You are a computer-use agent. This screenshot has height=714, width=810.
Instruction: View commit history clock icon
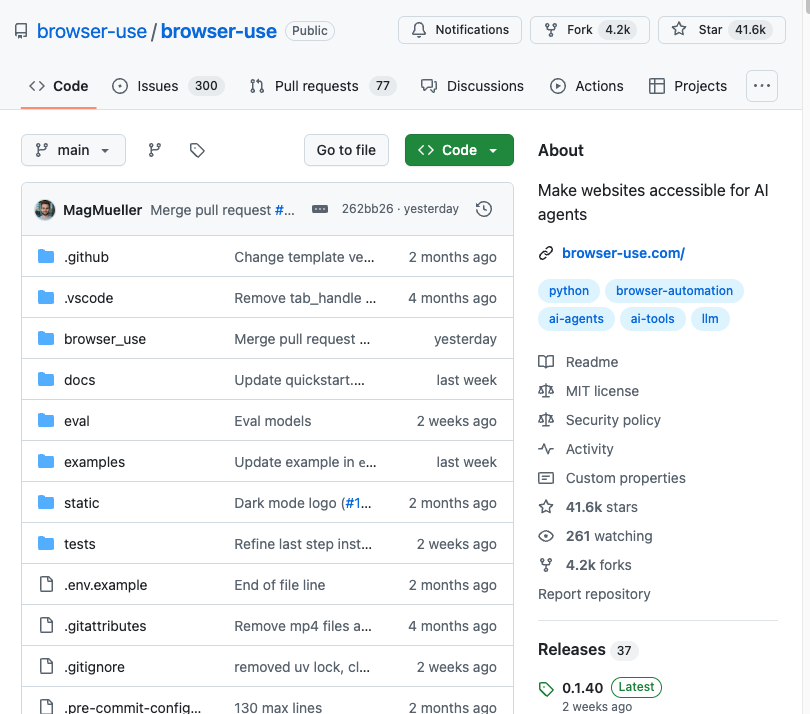pyautogui.click(x=484, y=209)
